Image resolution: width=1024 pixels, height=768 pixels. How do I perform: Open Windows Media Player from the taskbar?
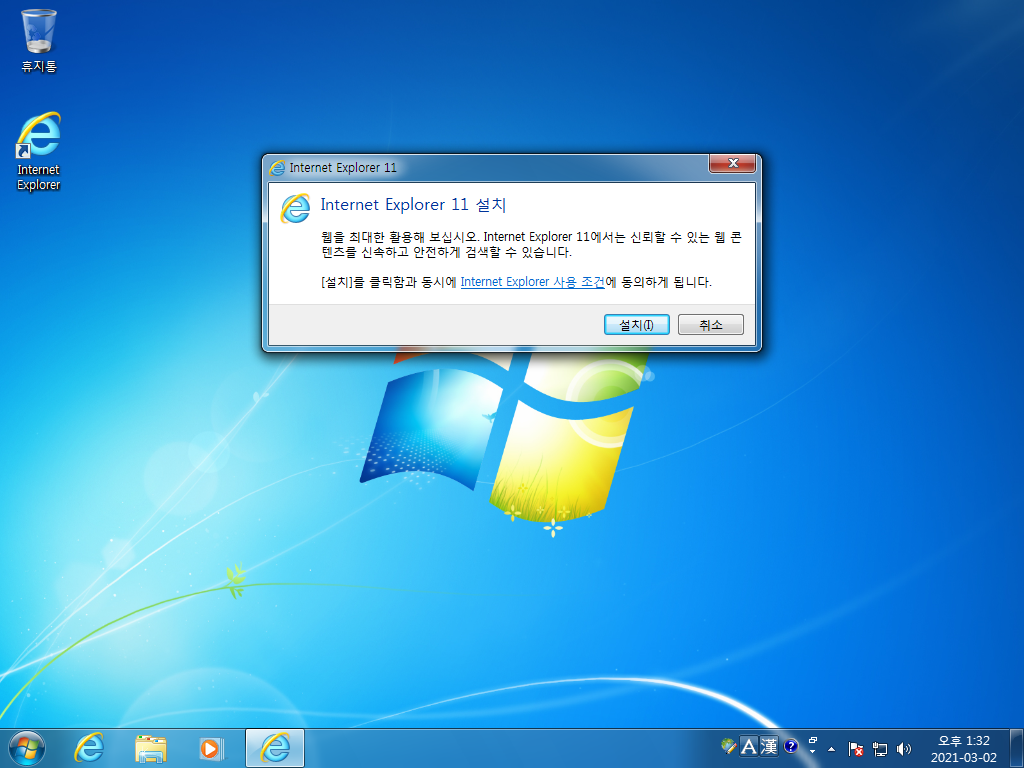[211, 748]
